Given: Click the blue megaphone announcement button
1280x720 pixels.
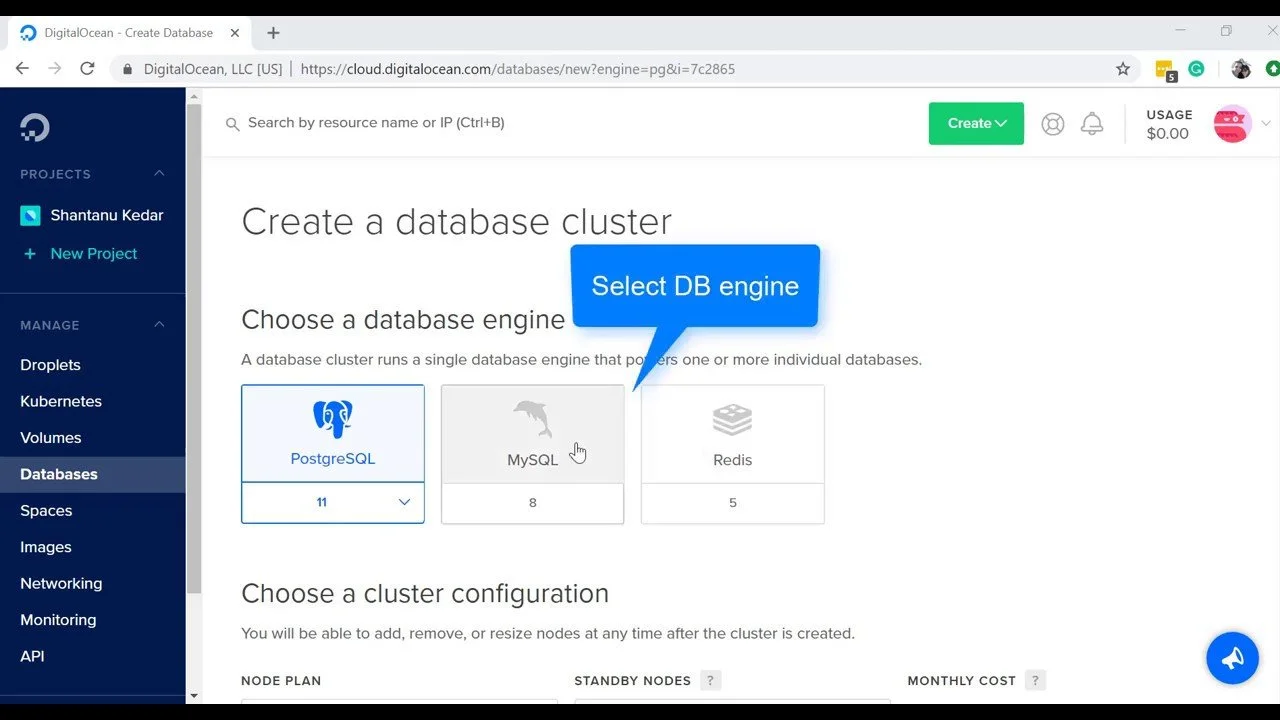Looking at the screenshot, I should click(x=1232, y=658).
